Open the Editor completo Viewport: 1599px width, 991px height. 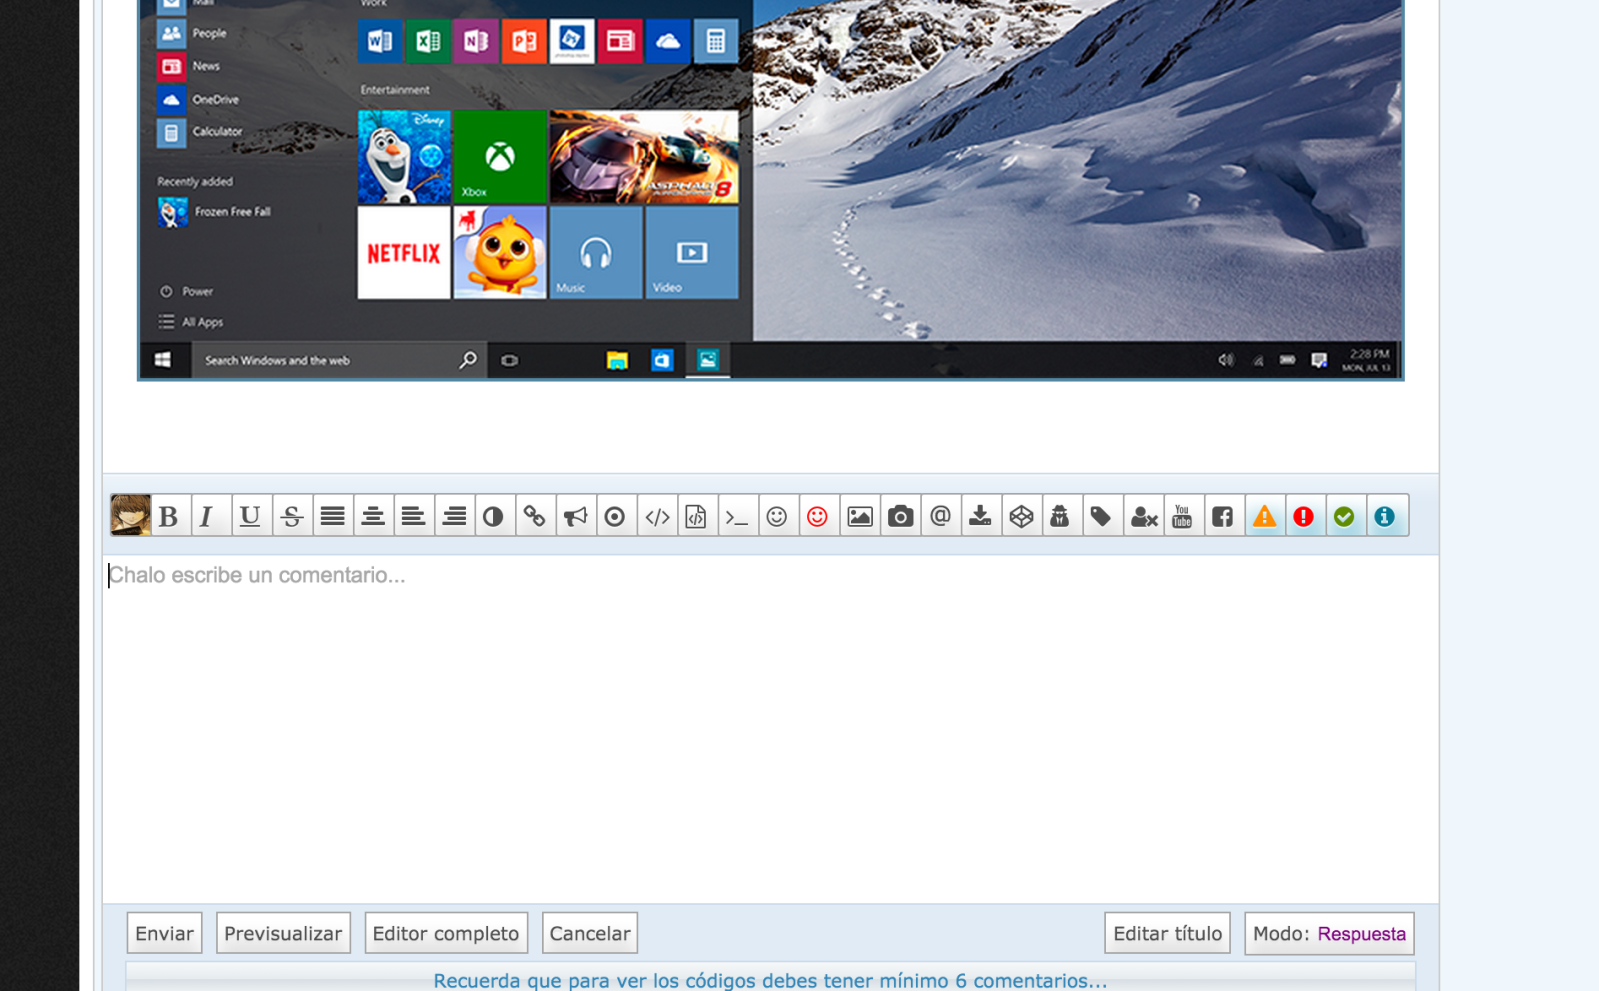(x=446, y=933)
